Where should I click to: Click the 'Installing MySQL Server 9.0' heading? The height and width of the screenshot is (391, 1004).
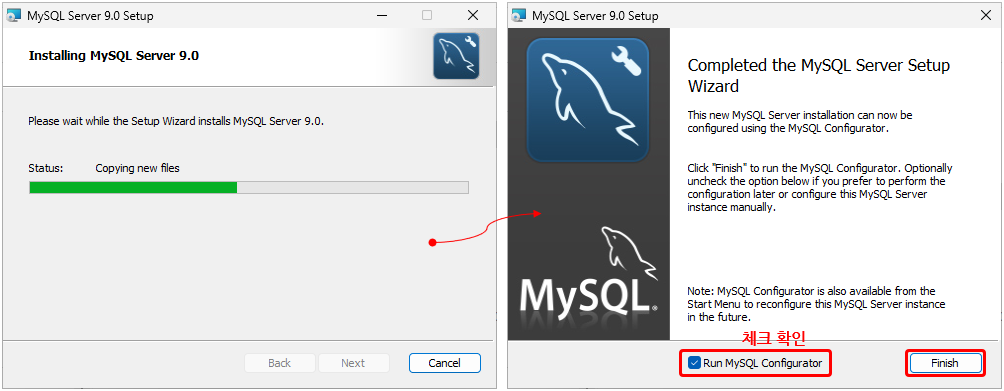click(x=114, y=56)
